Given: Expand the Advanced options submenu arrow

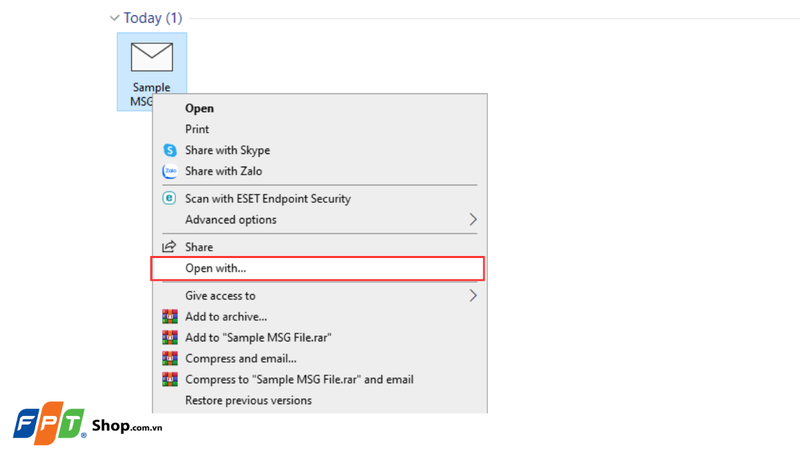Looking at the screenshot, I should point(473,220).
